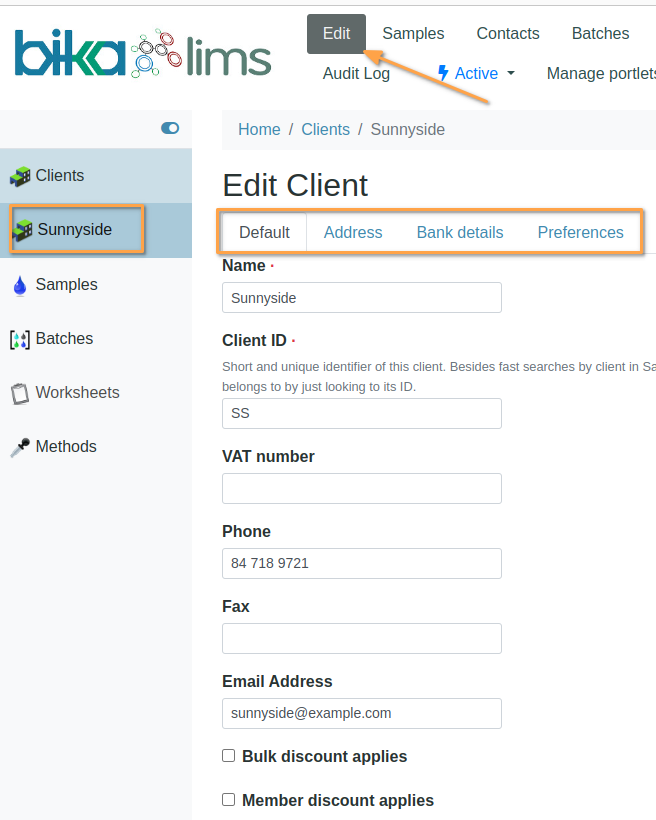This screenshot has width=656, height=820.
Task: Toggle the sidebar switch
Action: pos(170,128)
